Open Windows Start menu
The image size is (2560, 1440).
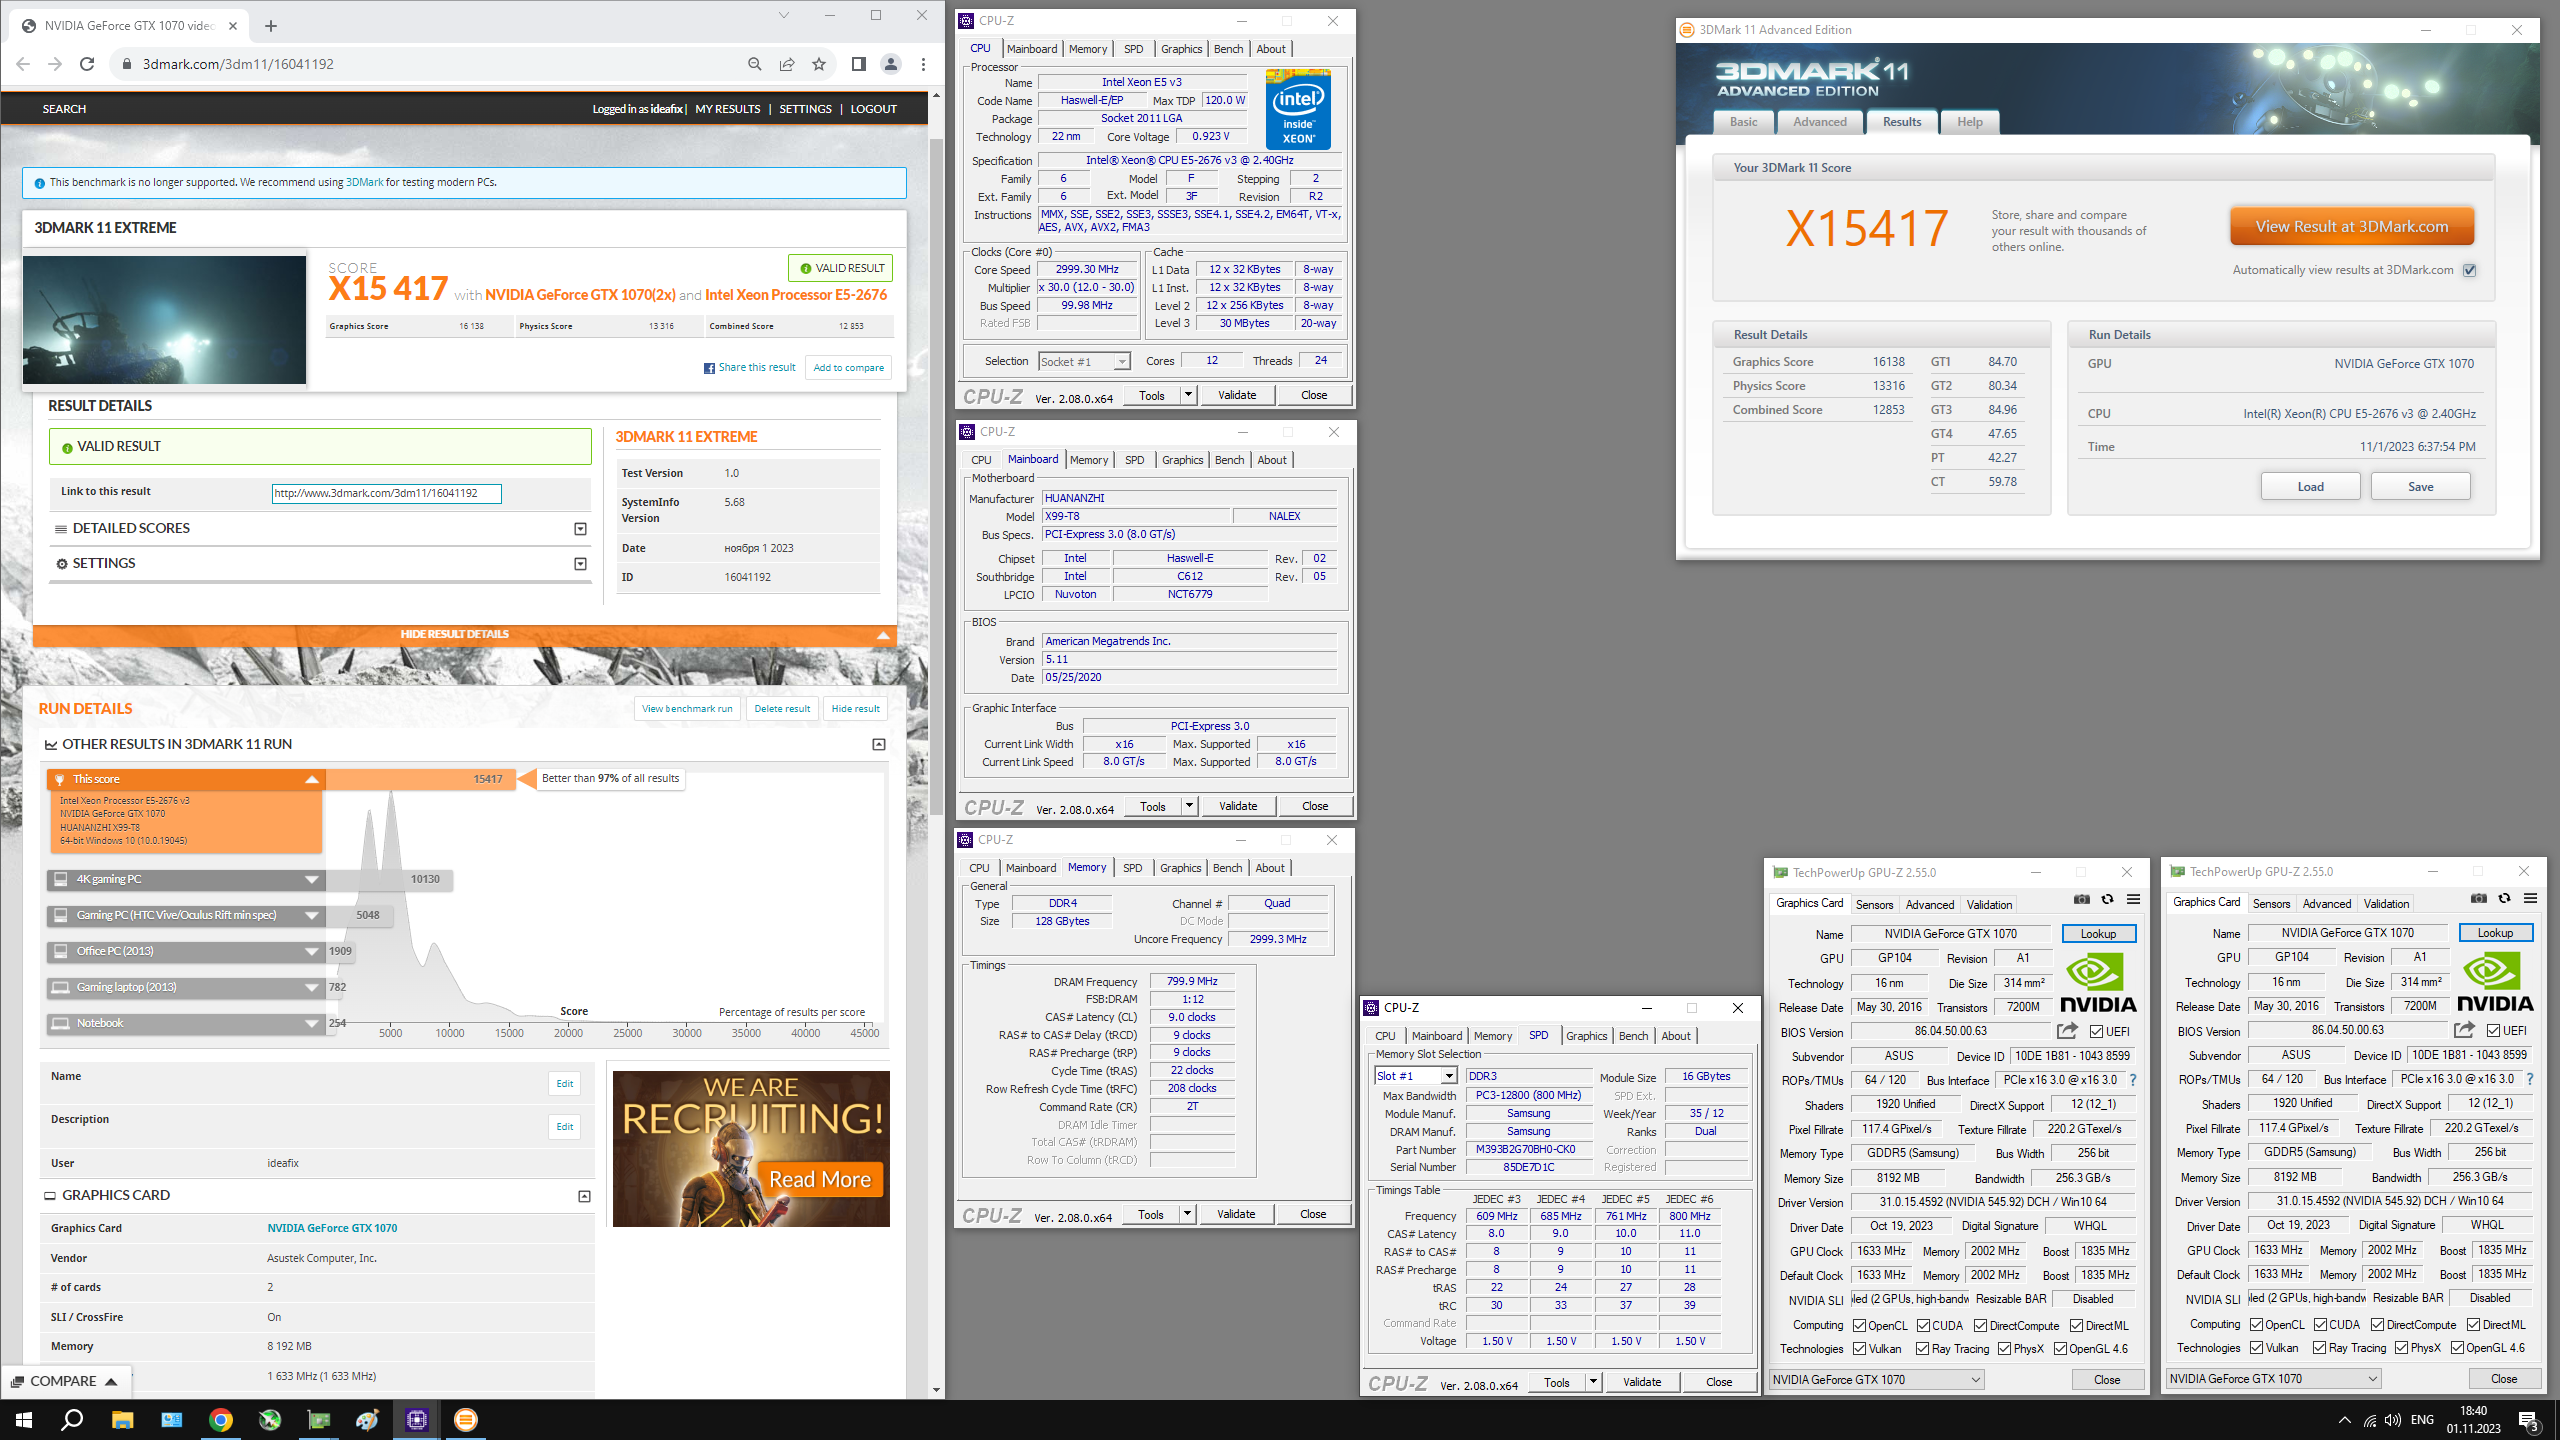point(24,1420)
